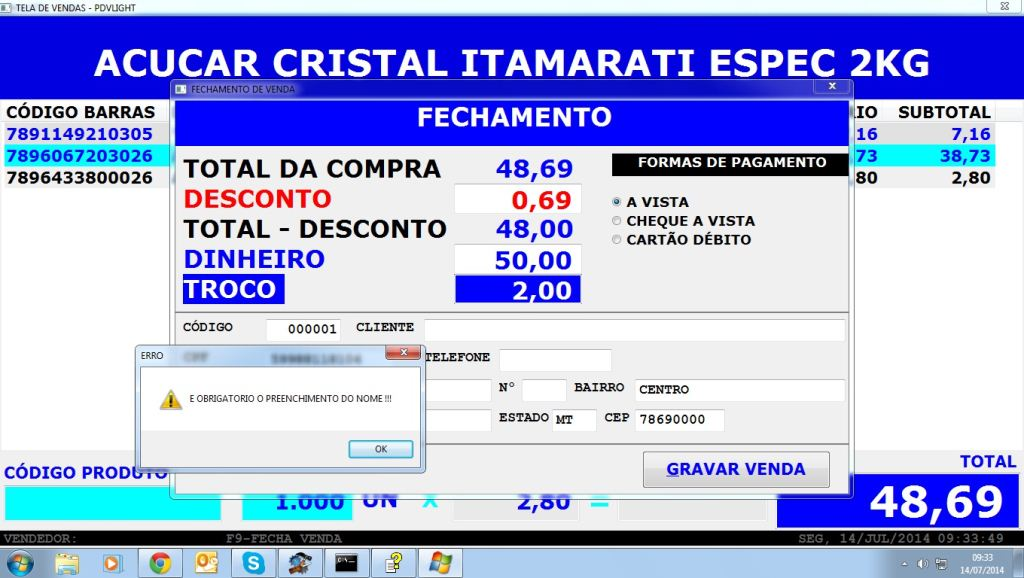Open the Windows Start menu orb
This screenshot has height=578, width=1024.
tap(20, 563)
